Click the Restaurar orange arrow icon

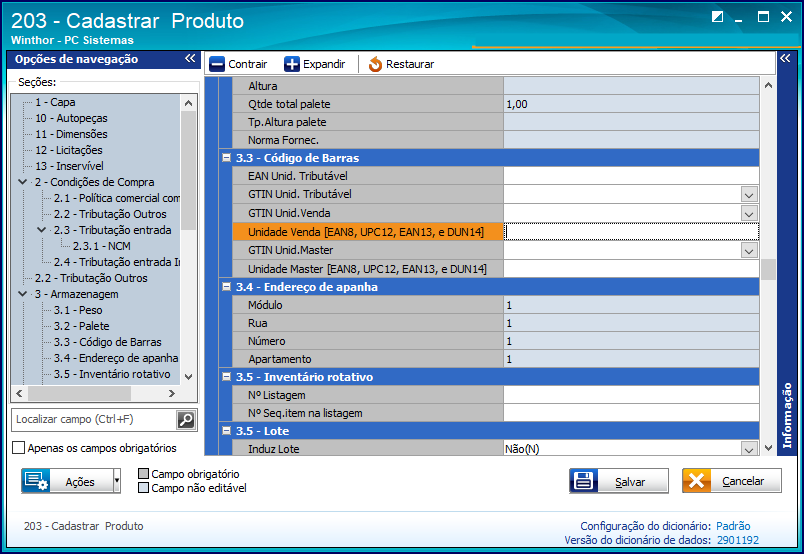(x=375, y=64)
